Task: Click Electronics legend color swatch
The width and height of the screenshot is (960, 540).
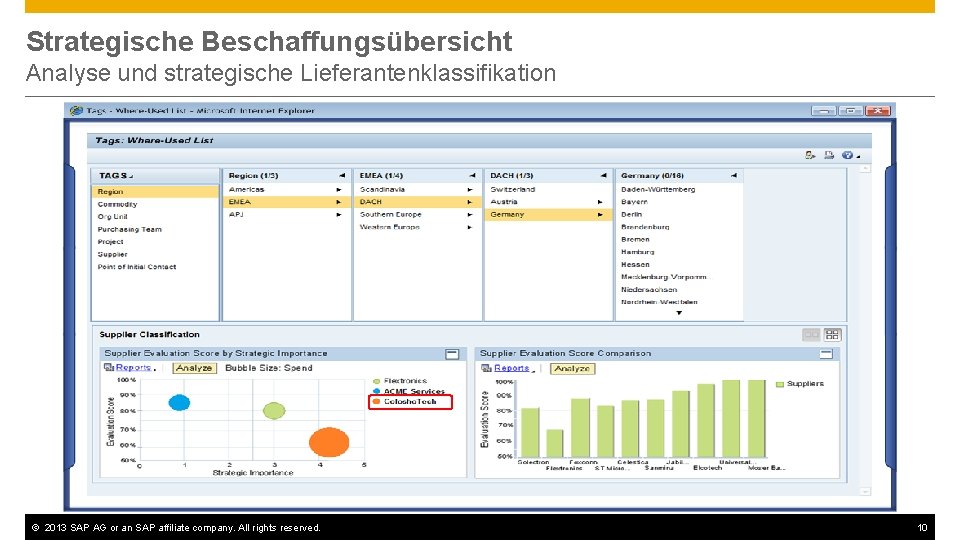Action: click(x=377, y=381)
